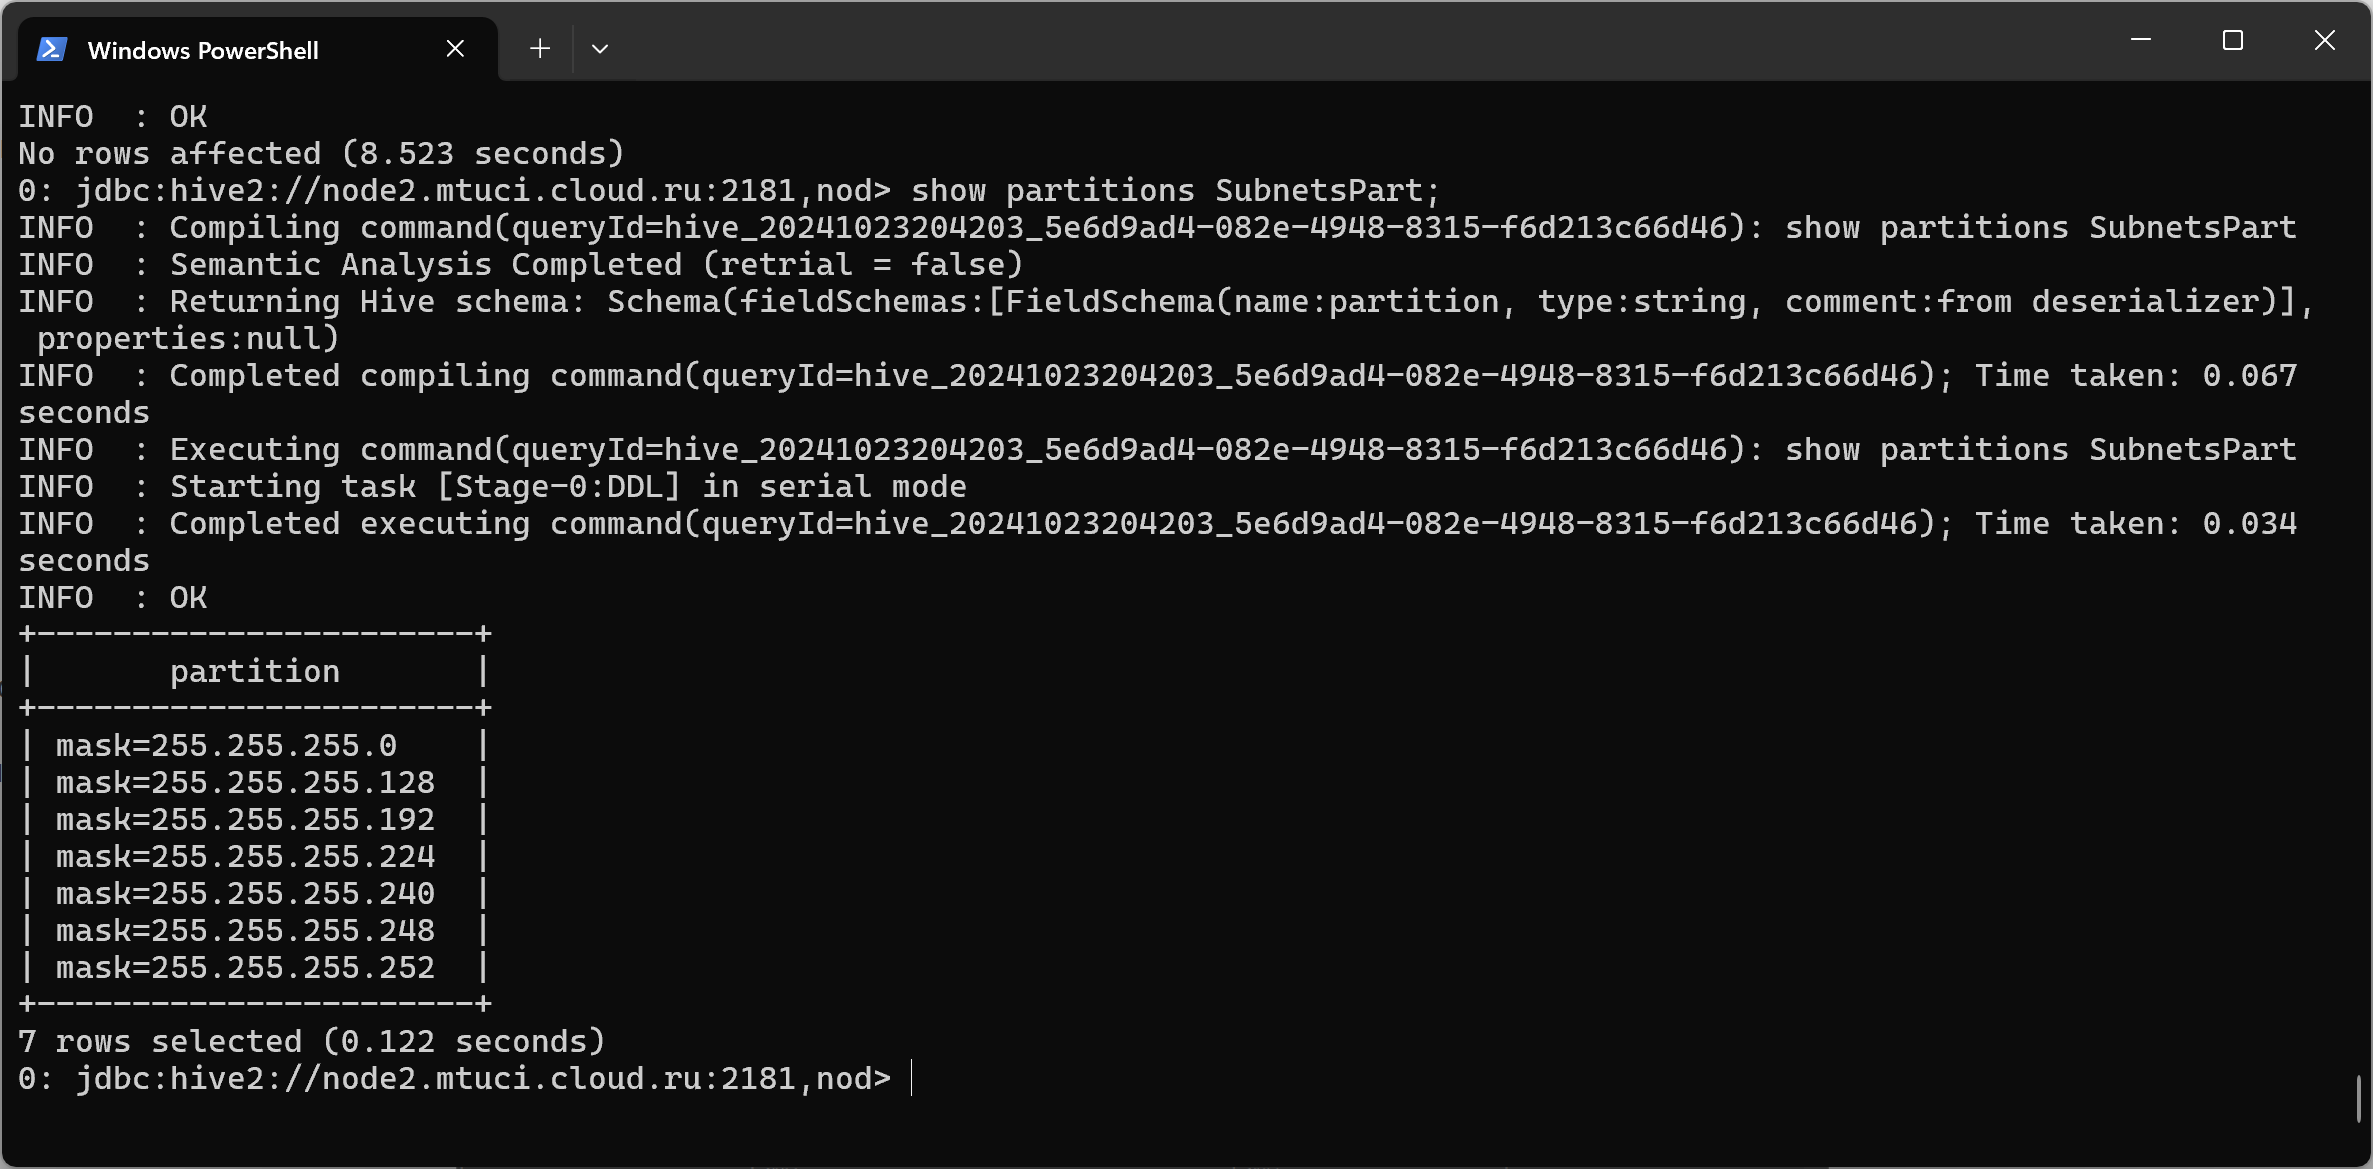Click the typed 'show partitions SubnetsPart;' command
This screenshot has width=2373, height=1169.
coord(1175,190)
